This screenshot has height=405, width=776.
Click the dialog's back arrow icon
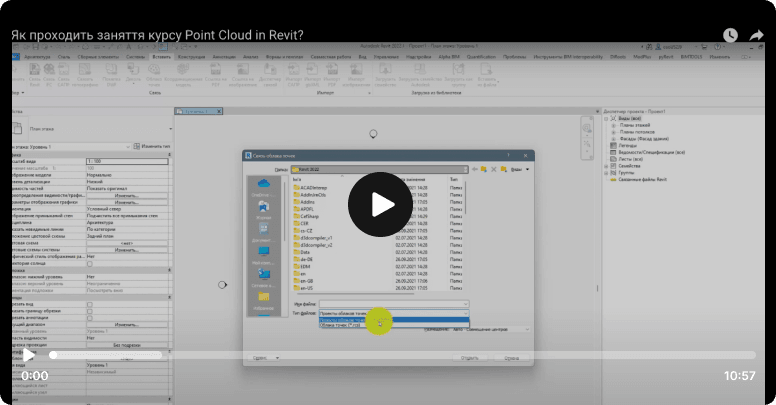[x=475, y=169]
